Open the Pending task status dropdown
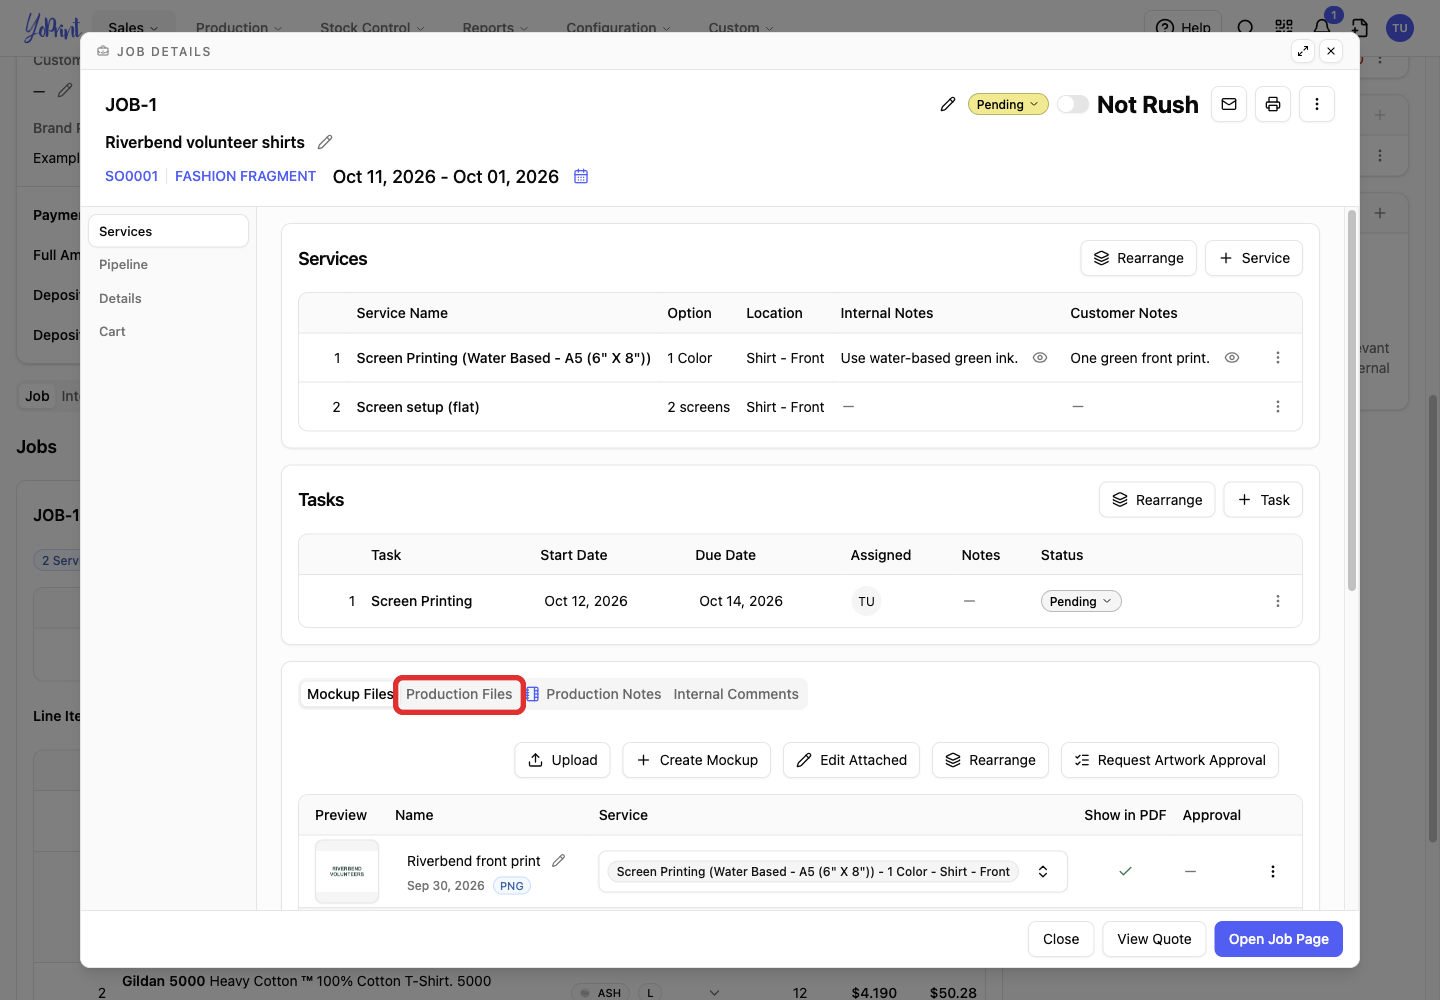 [x=1081, y=601]
